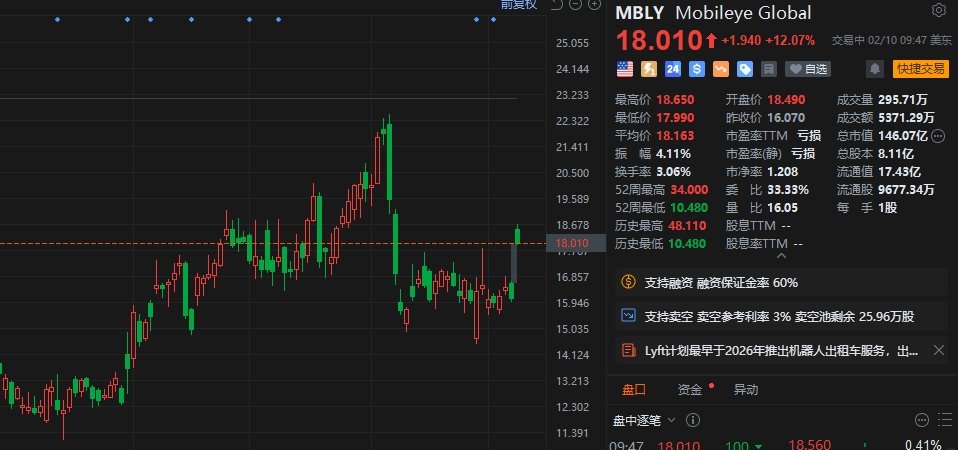Click the US flag market icon

[x=625, y=69]
